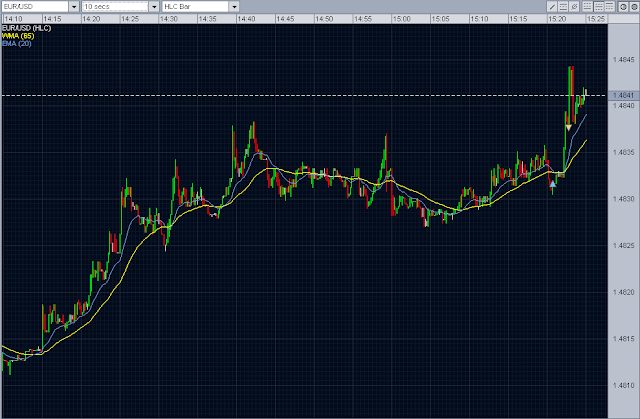The image size is (640, 419).
Task: Click the circle with diagonal slash icon
Action: point(574,7)
